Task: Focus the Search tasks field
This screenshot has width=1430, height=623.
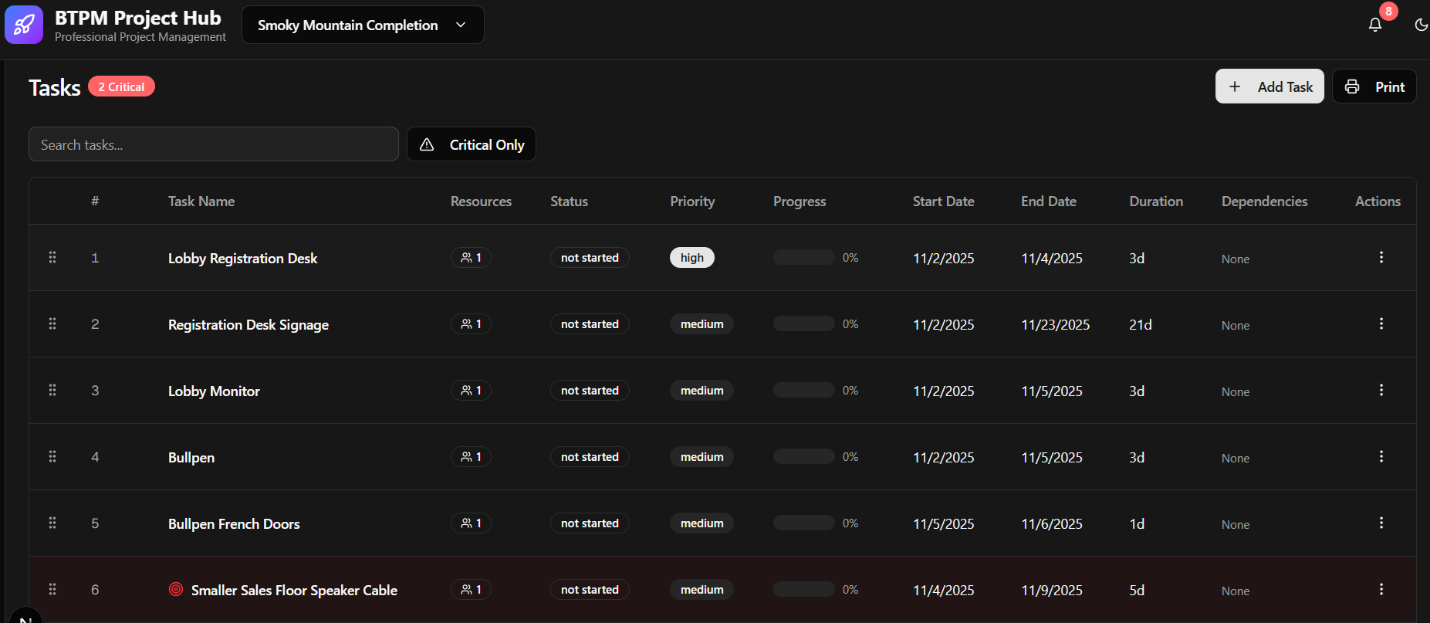Action: pos(214,145)
